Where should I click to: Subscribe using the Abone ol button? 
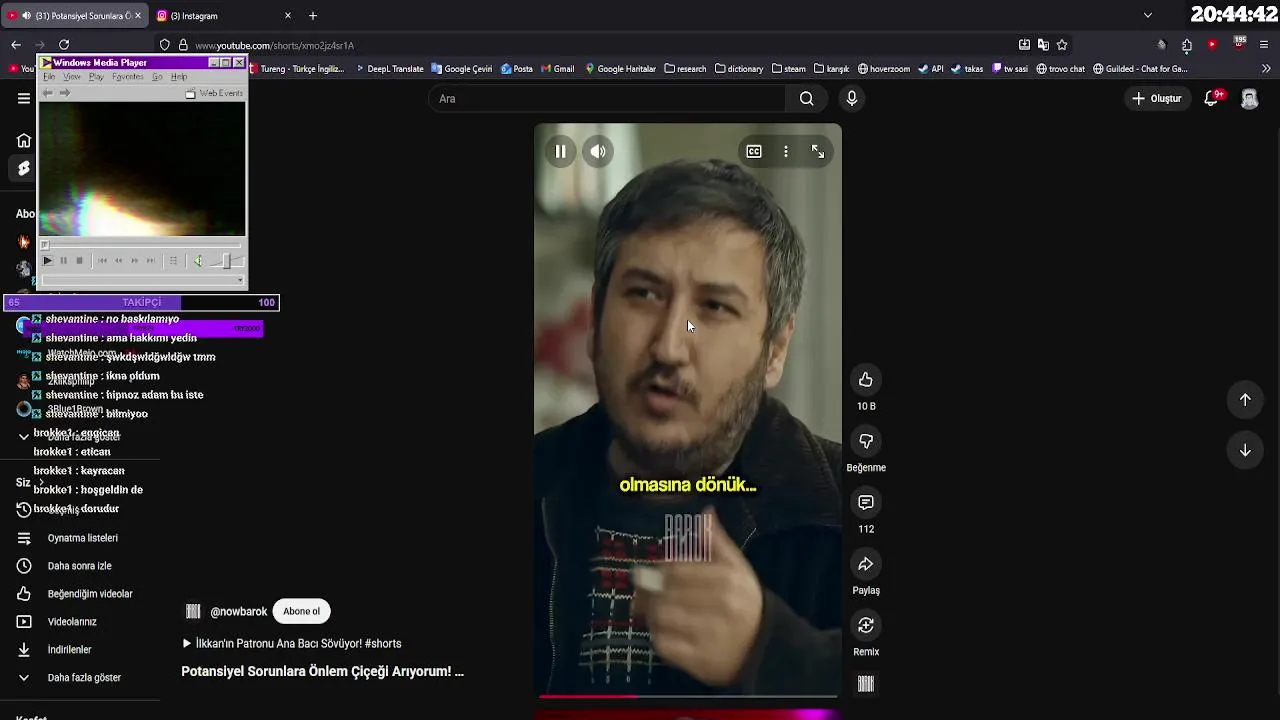[301, 611]
